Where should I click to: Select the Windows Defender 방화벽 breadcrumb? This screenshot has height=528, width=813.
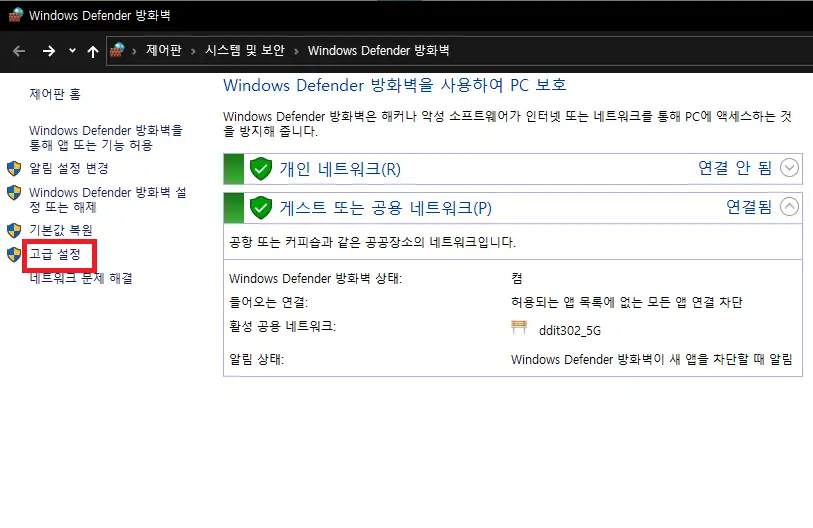click(x=379, y=50)
